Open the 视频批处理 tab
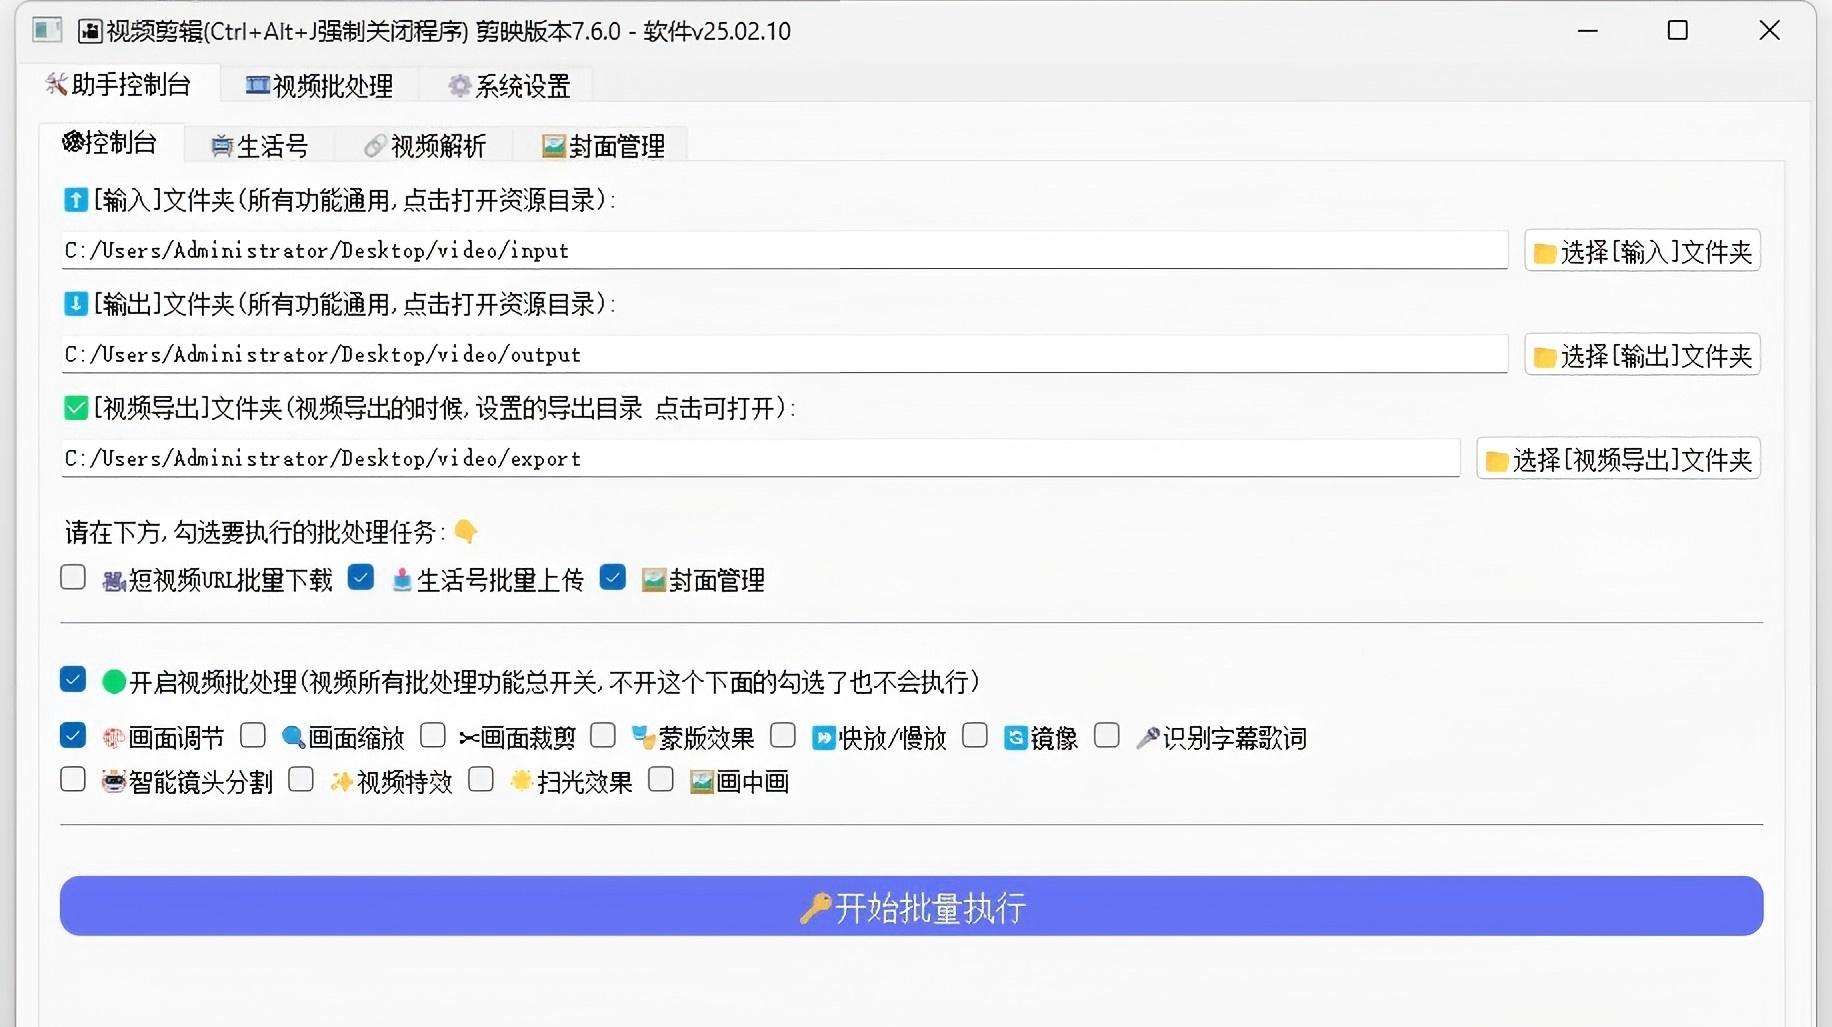 319,86
